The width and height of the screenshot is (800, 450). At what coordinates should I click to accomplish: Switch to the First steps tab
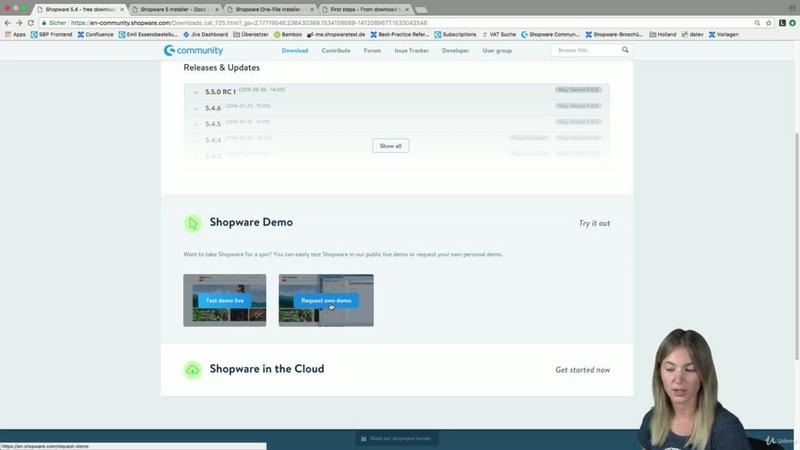[363, 9]
